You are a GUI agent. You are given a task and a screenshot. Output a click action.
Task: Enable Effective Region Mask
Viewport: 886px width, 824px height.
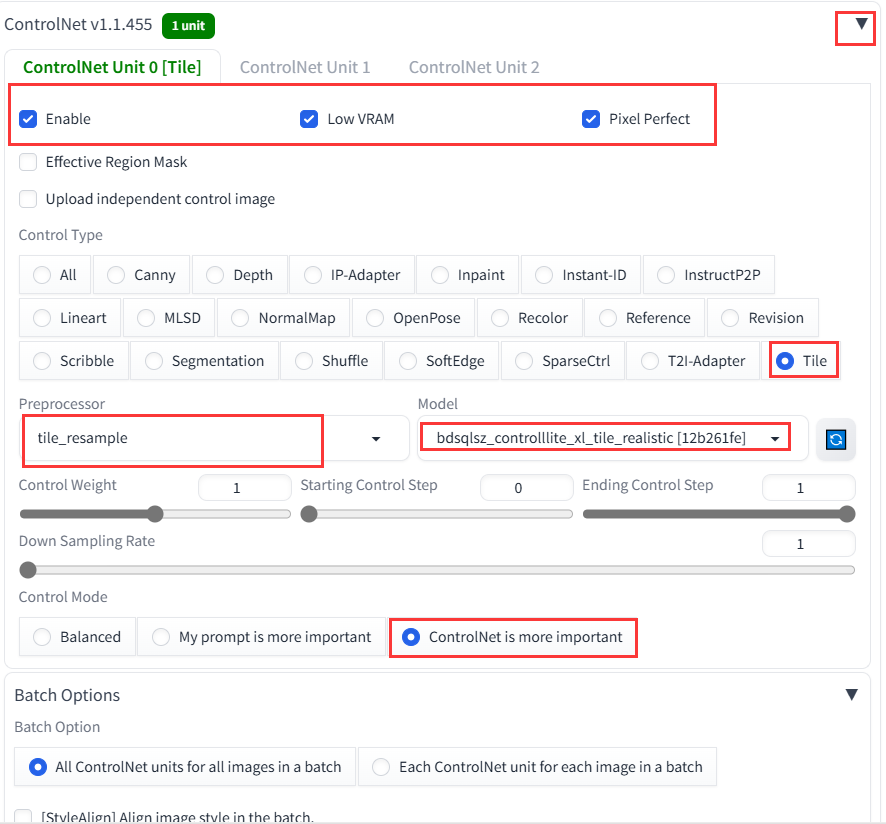pyautogui.click(x=28, y=162)
